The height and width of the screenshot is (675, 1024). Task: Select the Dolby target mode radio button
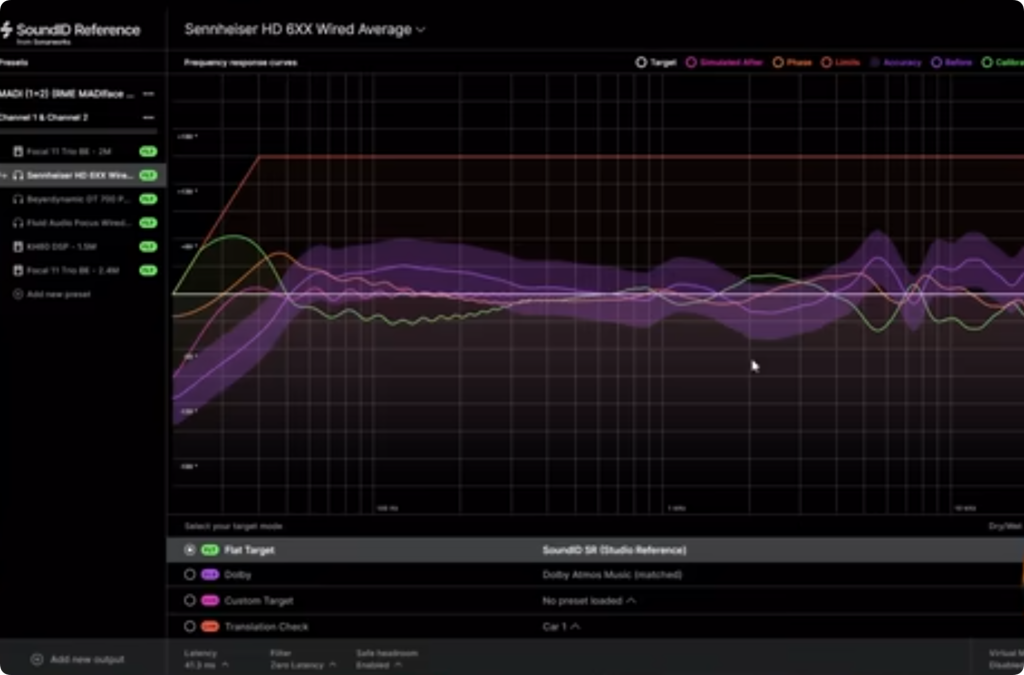tap(190, 575)
